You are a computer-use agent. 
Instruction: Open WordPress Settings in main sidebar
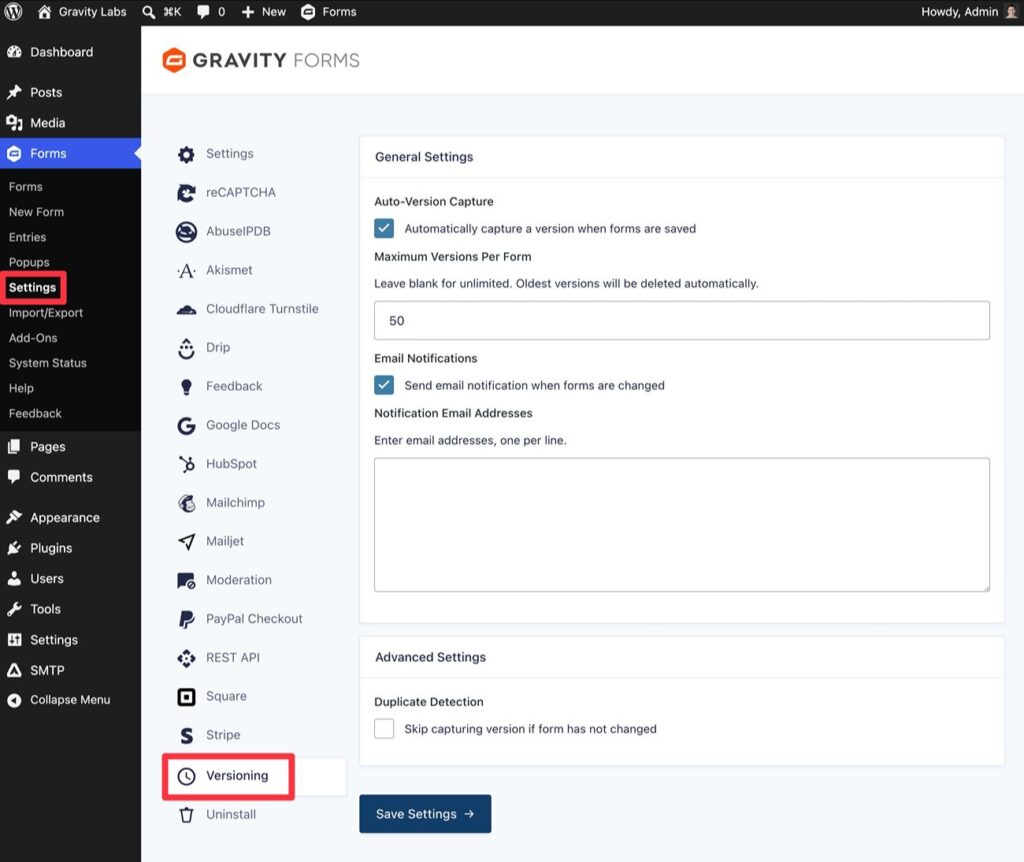[54, 640]
